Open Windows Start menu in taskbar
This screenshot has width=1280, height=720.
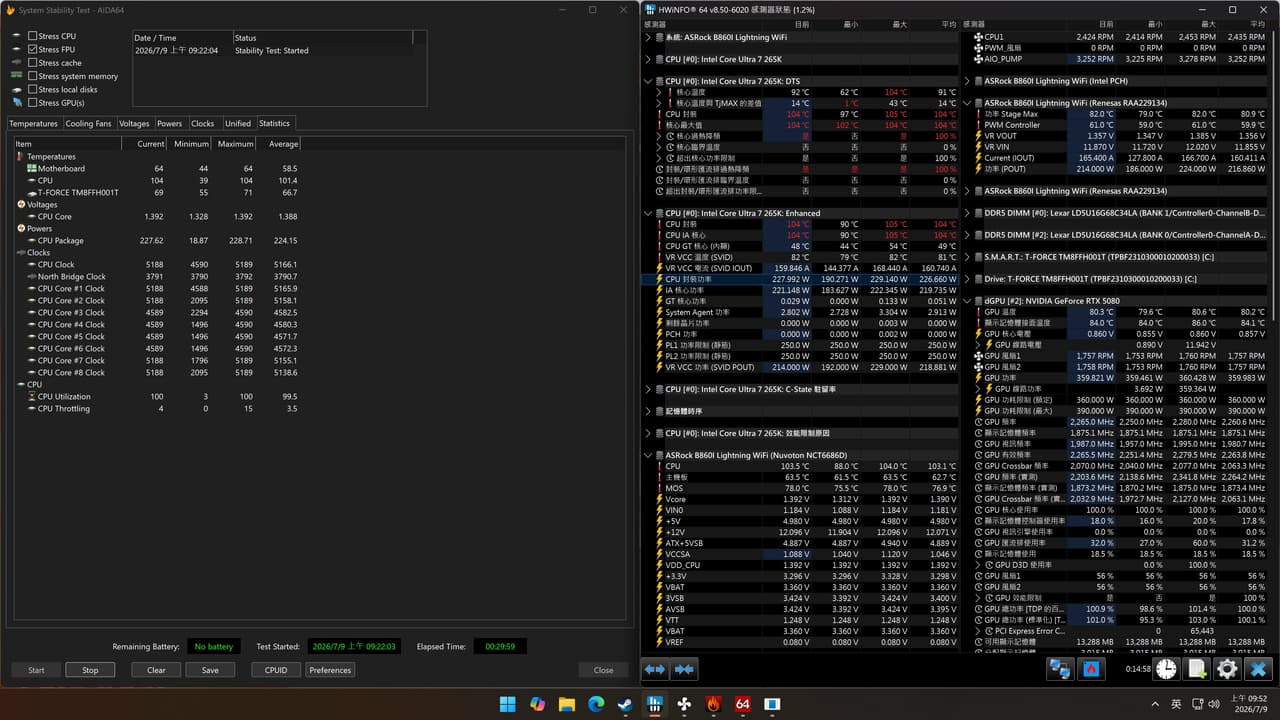[x=508, y=704]
